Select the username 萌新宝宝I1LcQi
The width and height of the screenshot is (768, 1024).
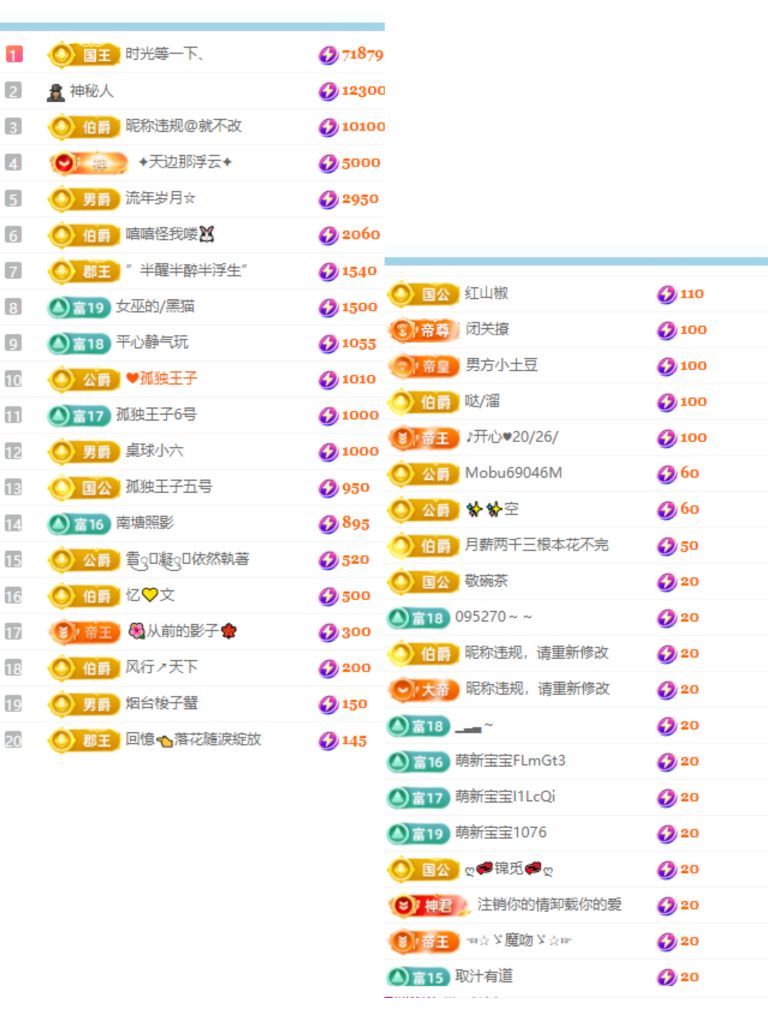[x=505, y=797]
